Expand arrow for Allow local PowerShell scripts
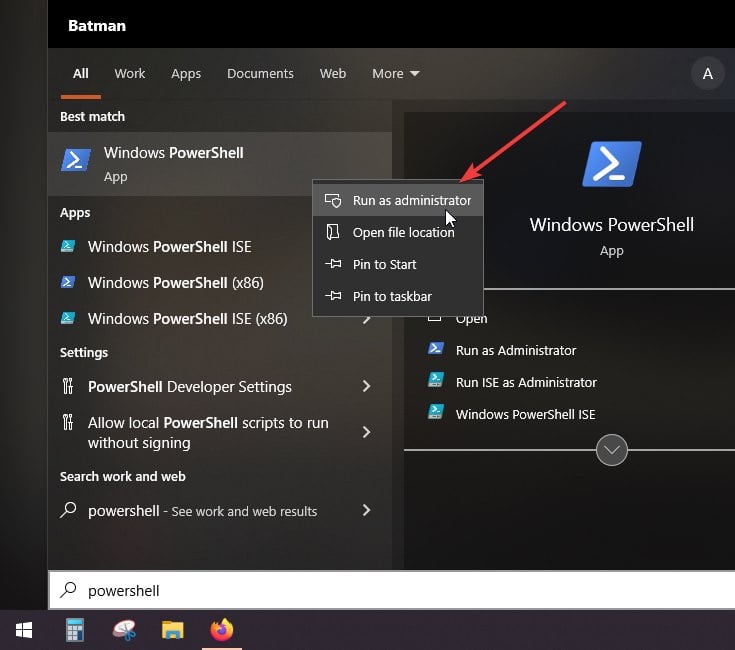The height and width of the screenshot is (650, 735). tap(367, 432)
